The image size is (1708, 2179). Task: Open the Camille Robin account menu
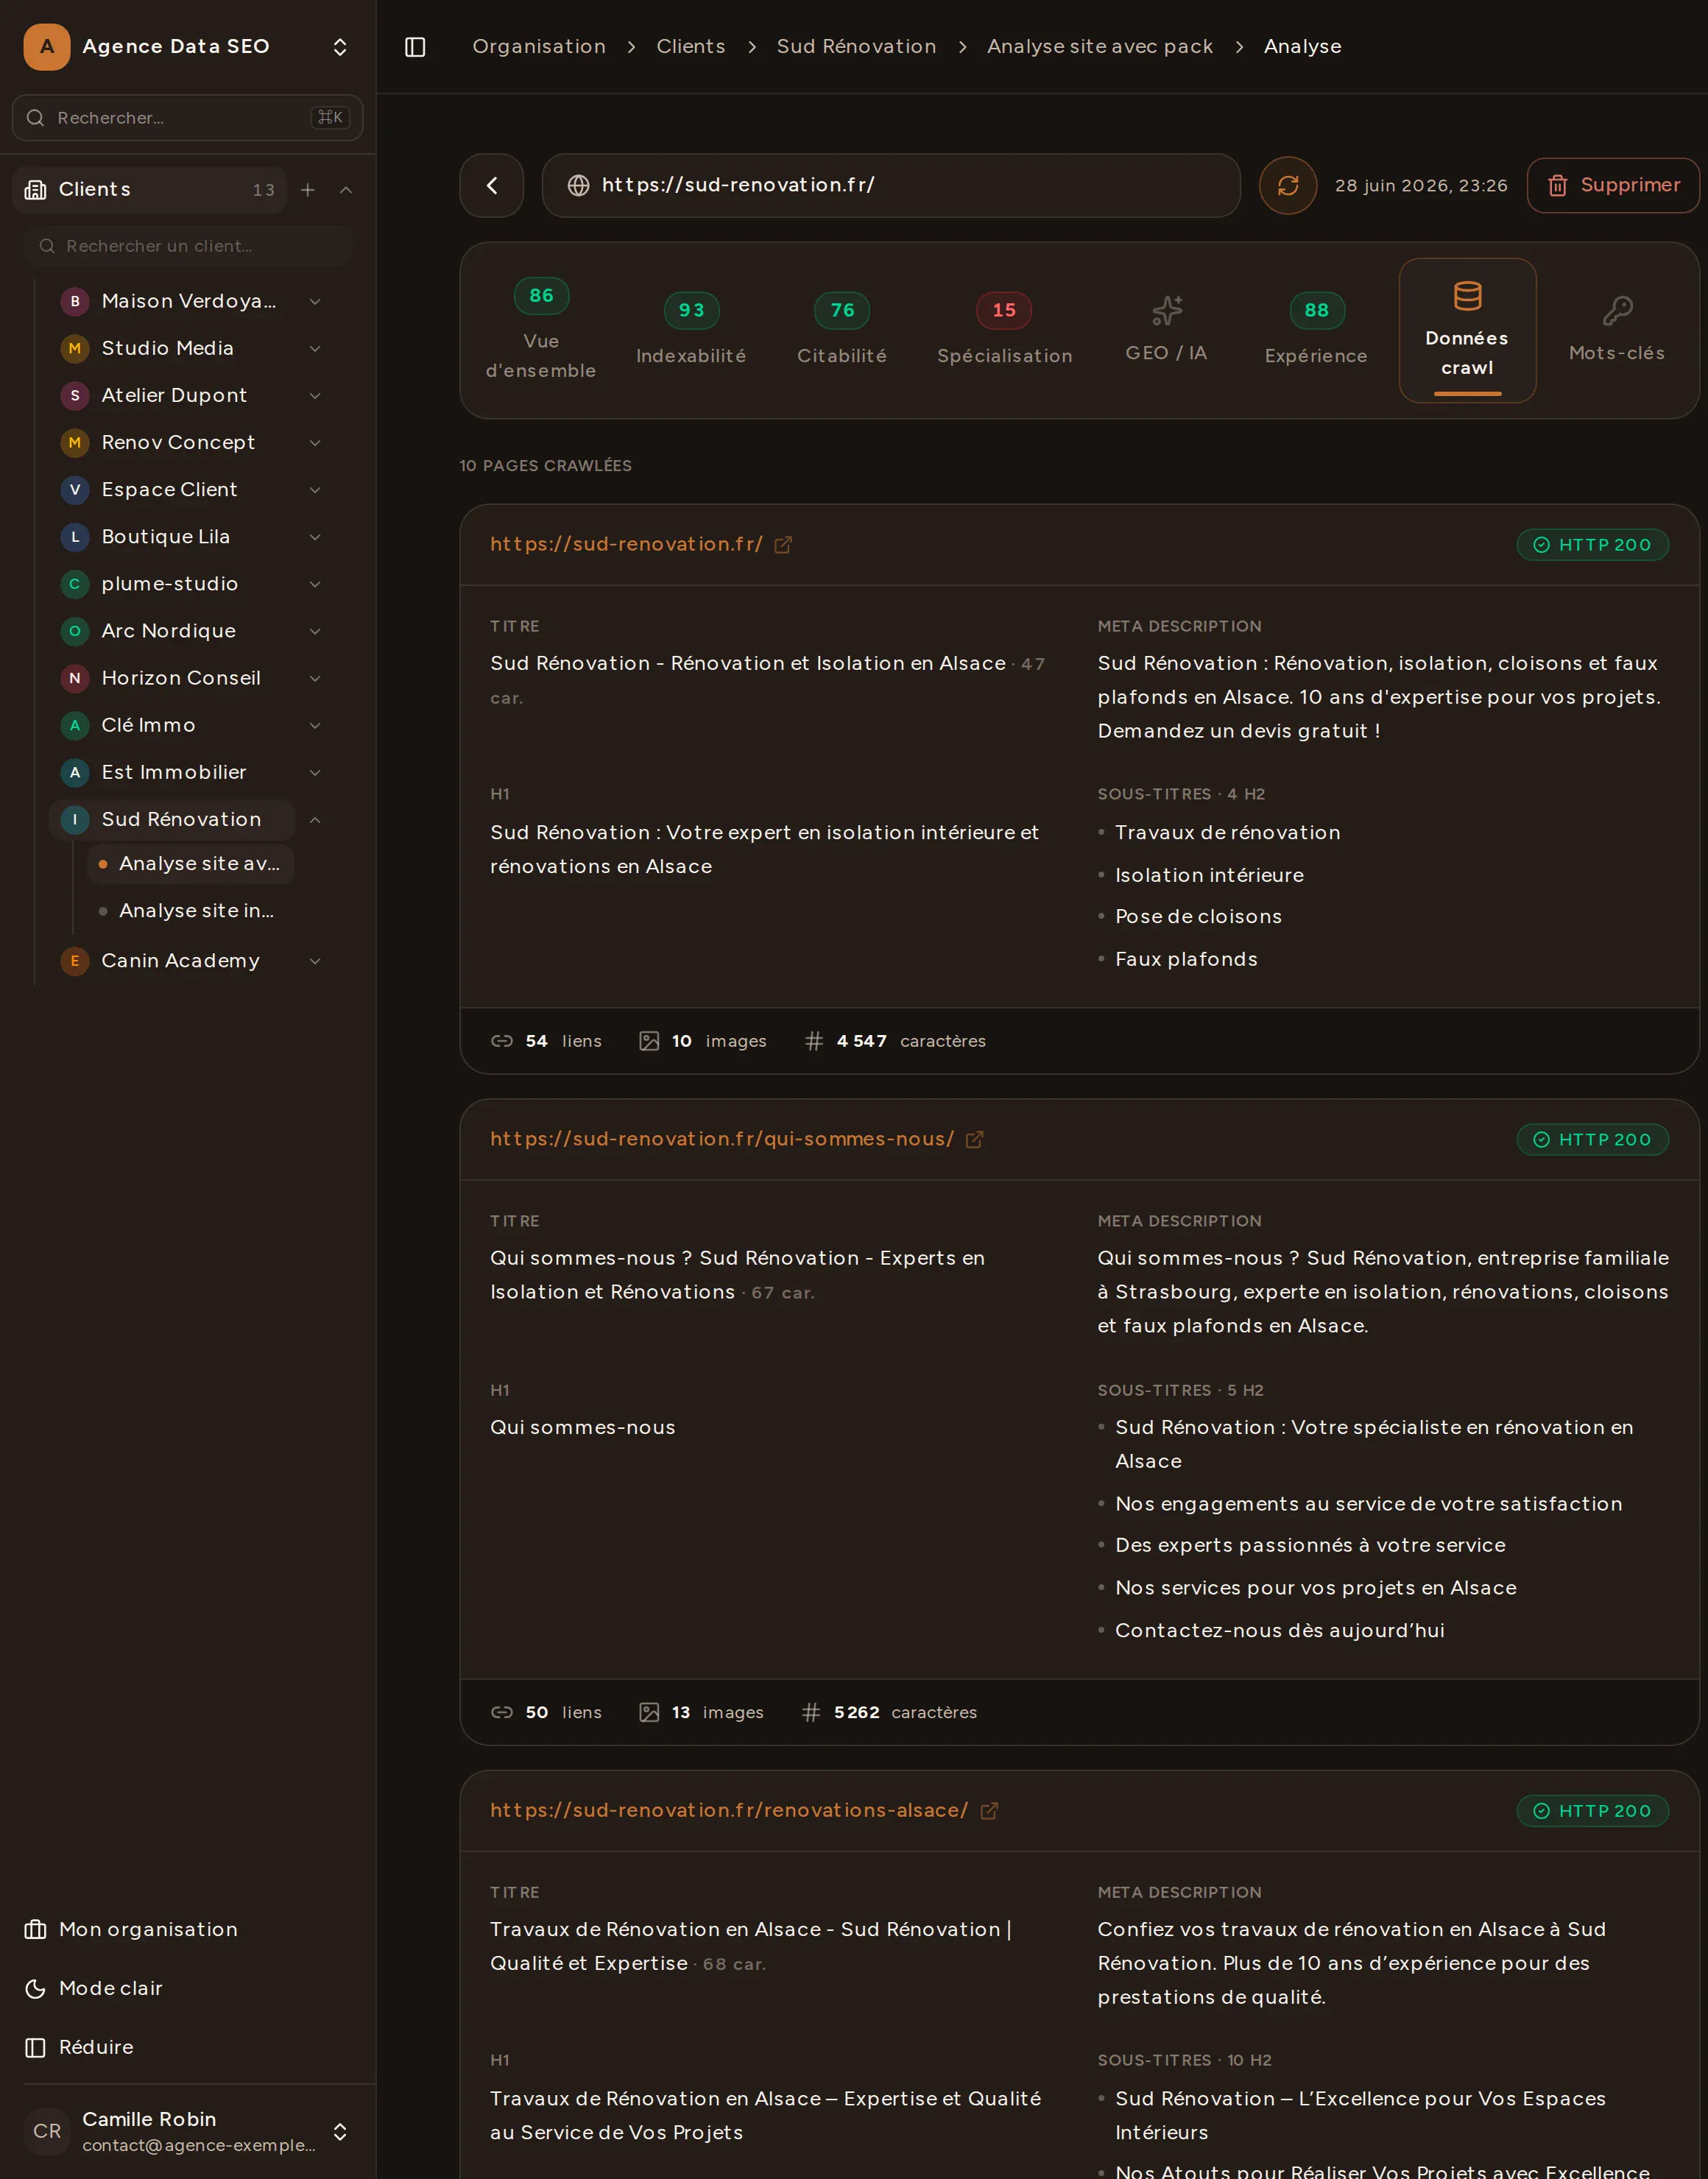[340, 2131]
